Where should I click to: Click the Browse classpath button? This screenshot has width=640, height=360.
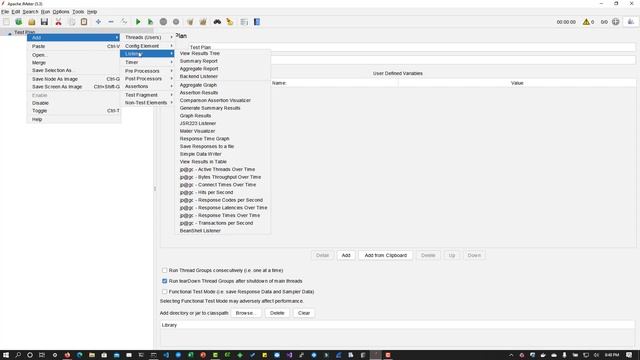[x=245, y=313]
